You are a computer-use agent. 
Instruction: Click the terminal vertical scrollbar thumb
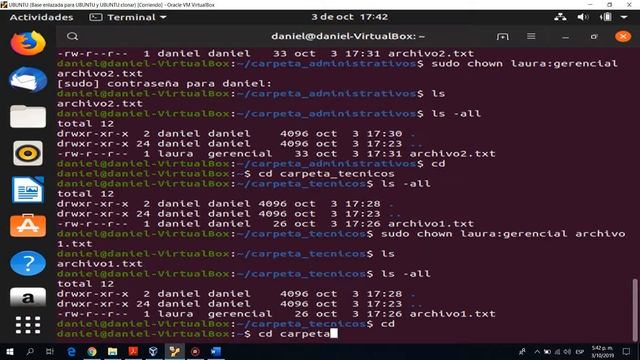click(x=635, y=309)
